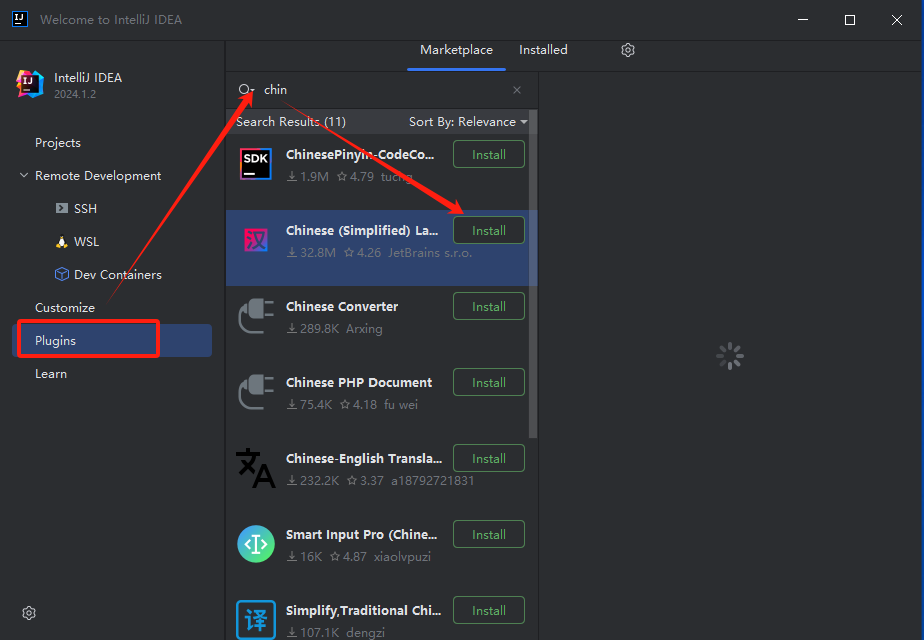Click the ChinesePinyin-CodeCompletion SDK plugin icon
The image size is (924, 640).
point(256,164)
